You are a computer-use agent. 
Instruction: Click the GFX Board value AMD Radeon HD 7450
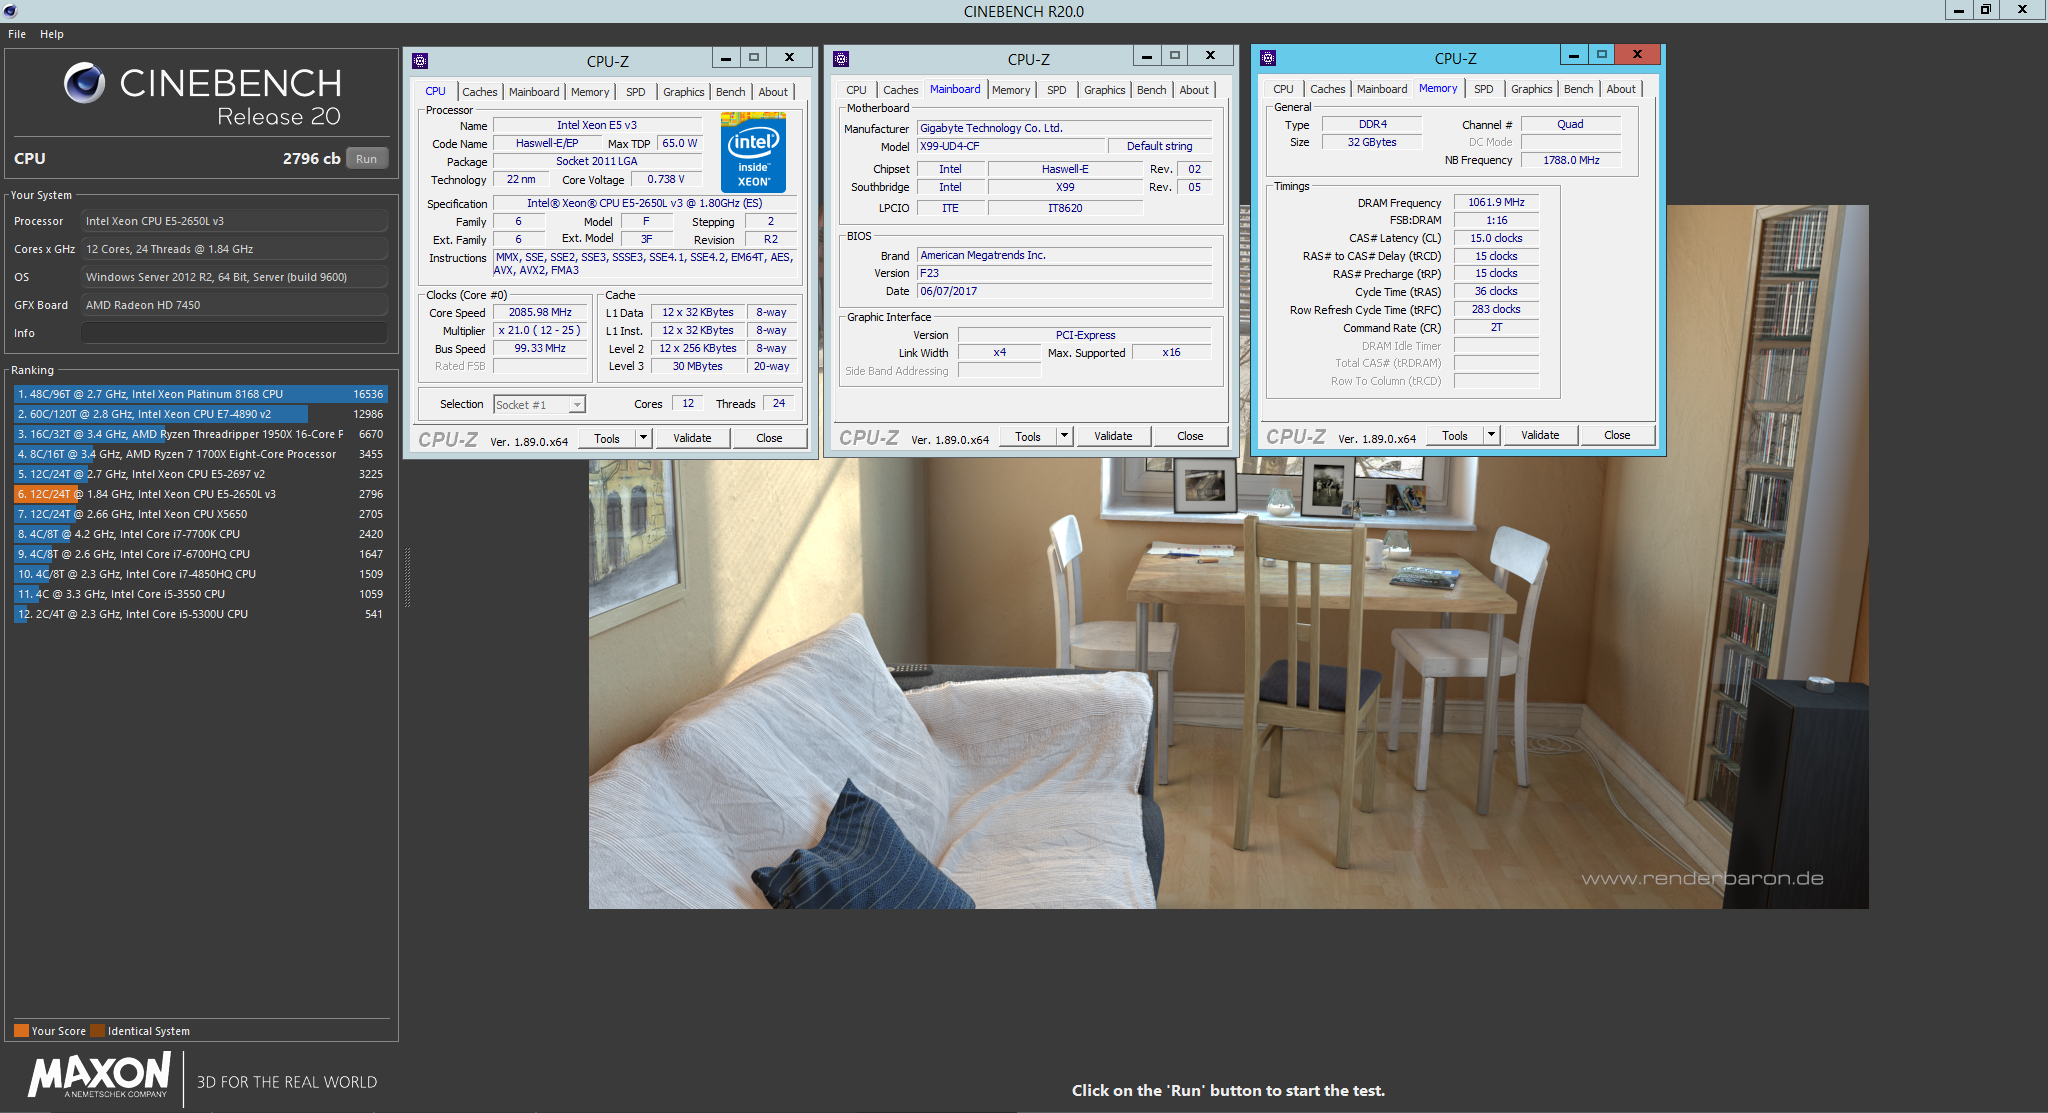click(x=234, y=305)
